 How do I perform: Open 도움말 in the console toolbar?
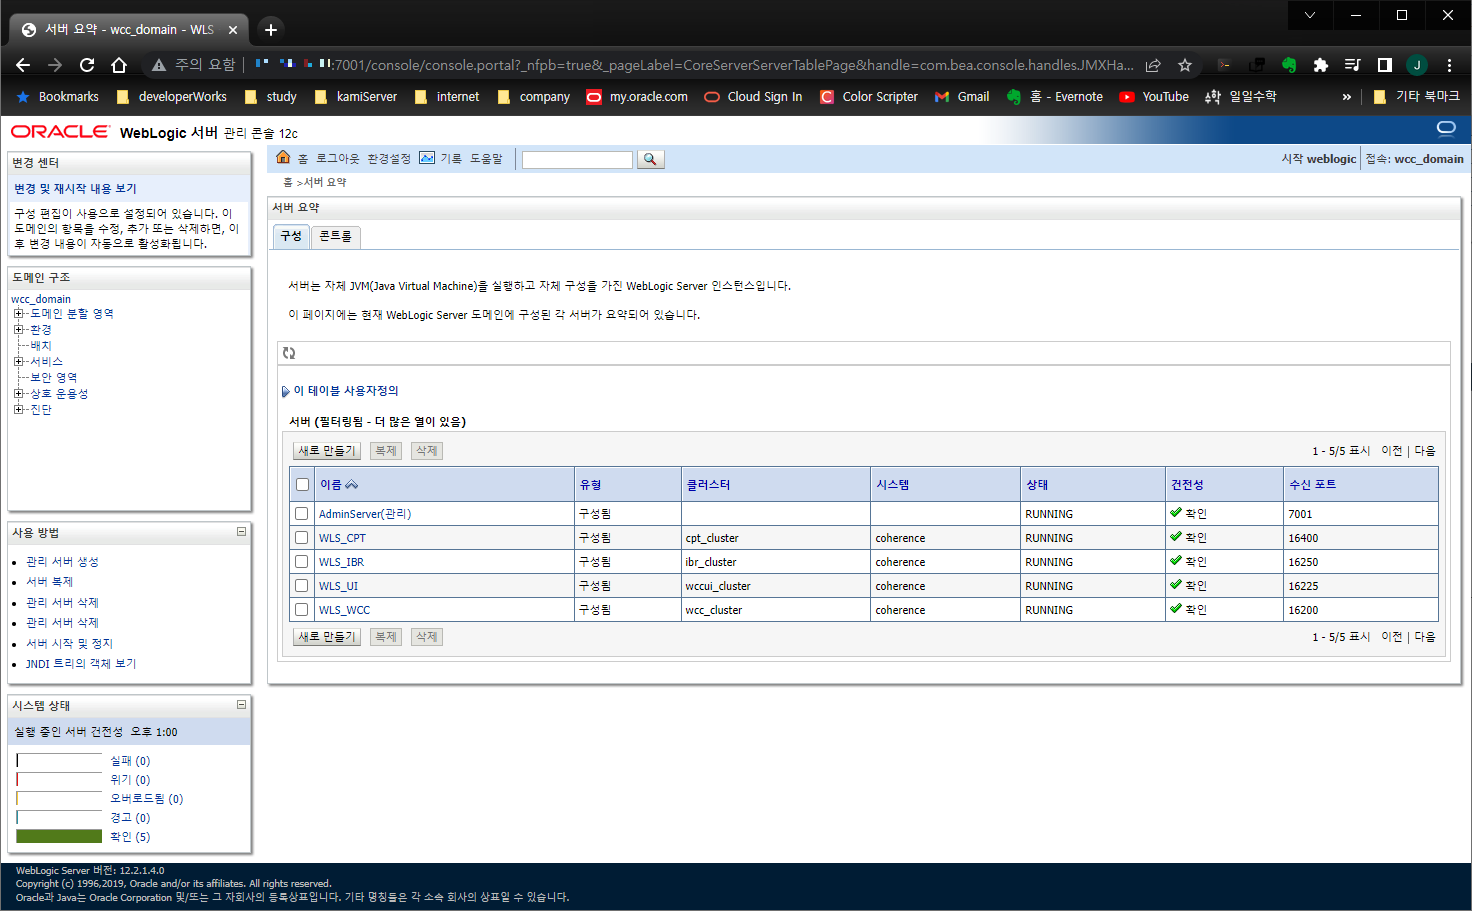coord(486,159)
